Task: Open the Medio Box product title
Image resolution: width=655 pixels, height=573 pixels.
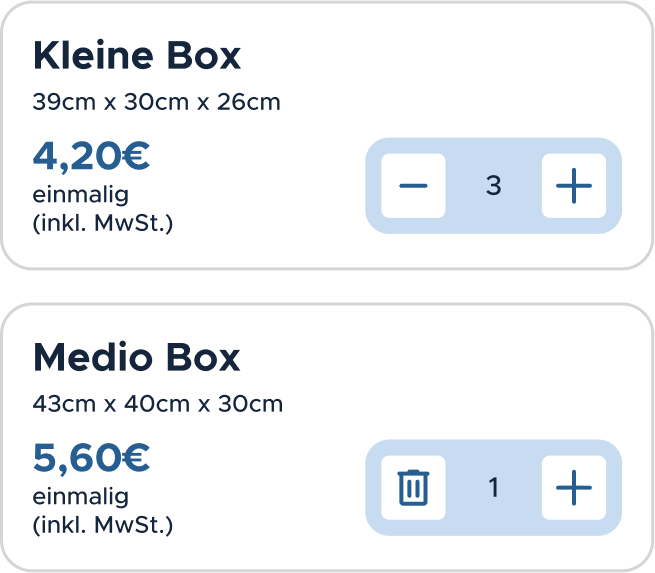Action: 137,357
